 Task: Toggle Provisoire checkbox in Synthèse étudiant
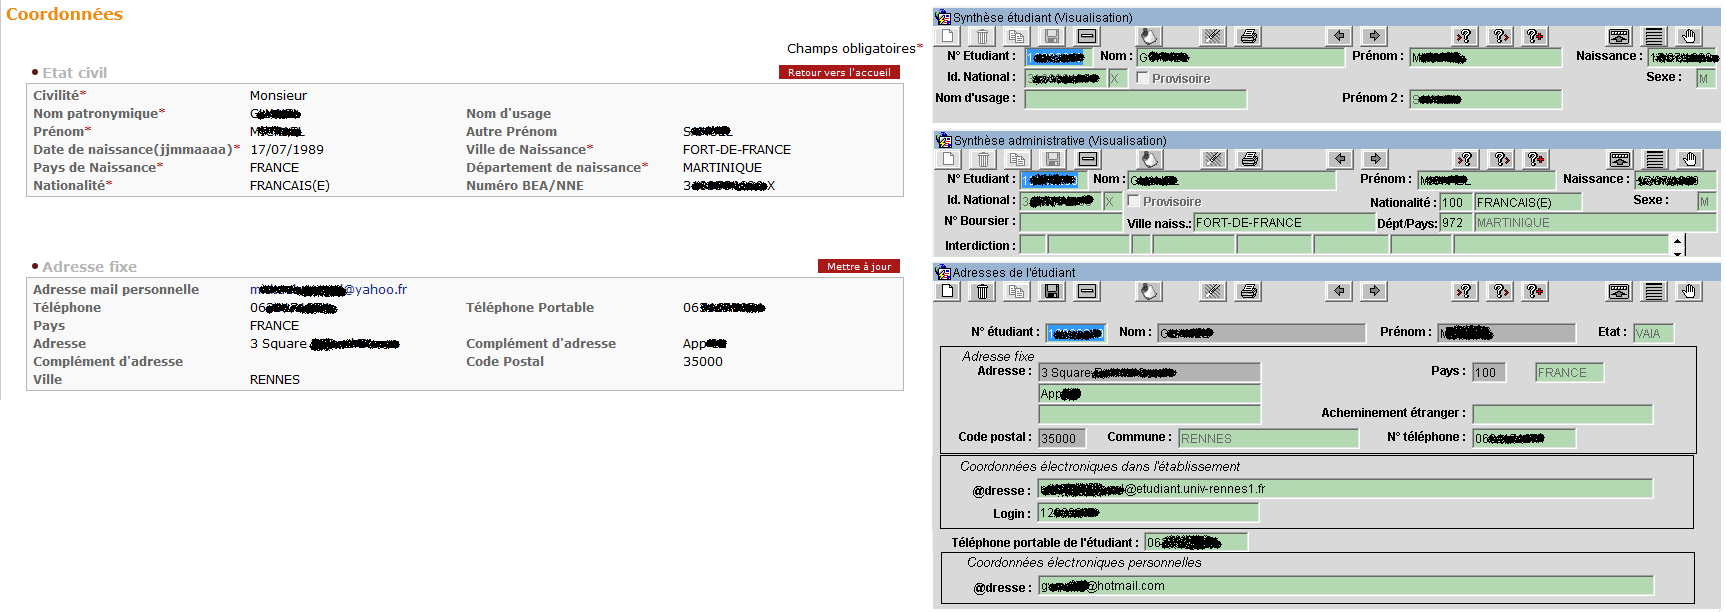point(1142,78)
